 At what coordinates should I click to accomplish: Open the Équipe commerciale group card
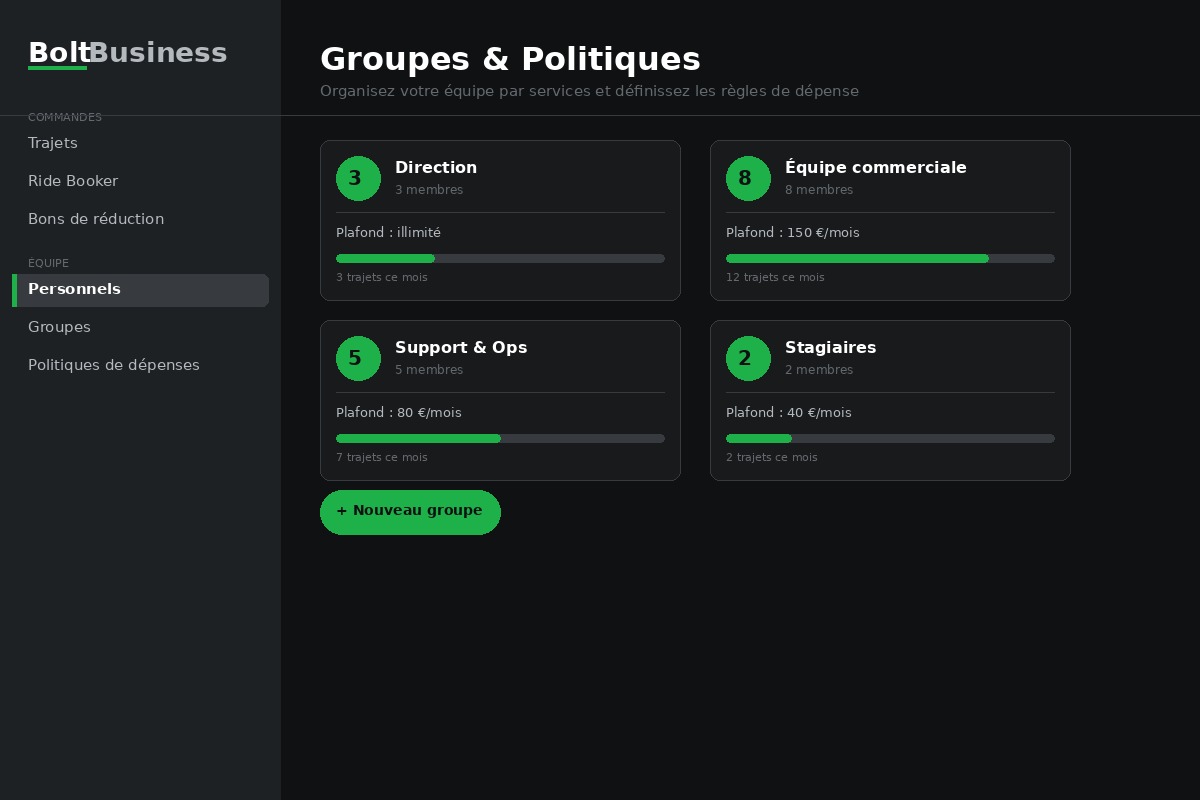click(x=890, y=220)
